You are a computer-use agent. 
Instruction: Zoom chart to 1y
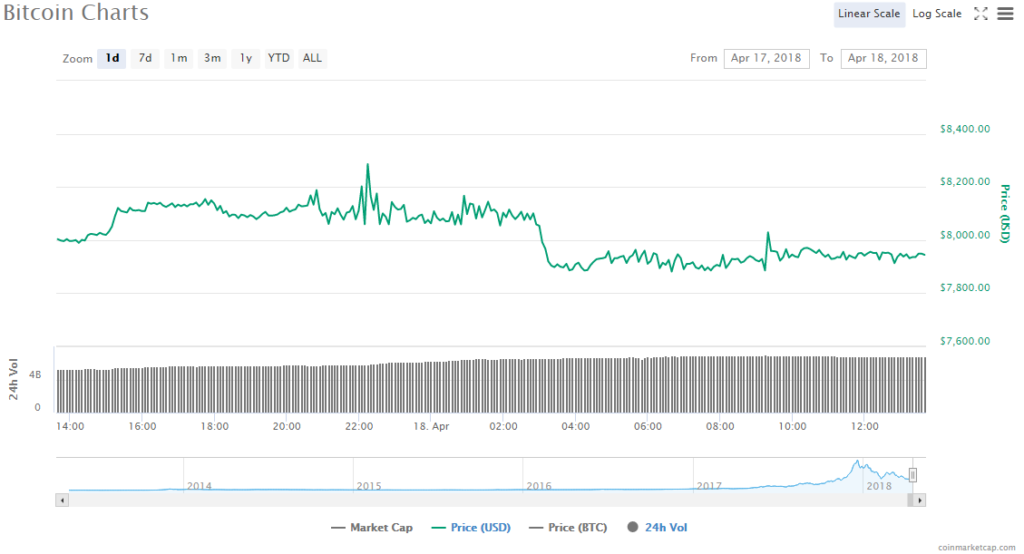click(245, 58)
